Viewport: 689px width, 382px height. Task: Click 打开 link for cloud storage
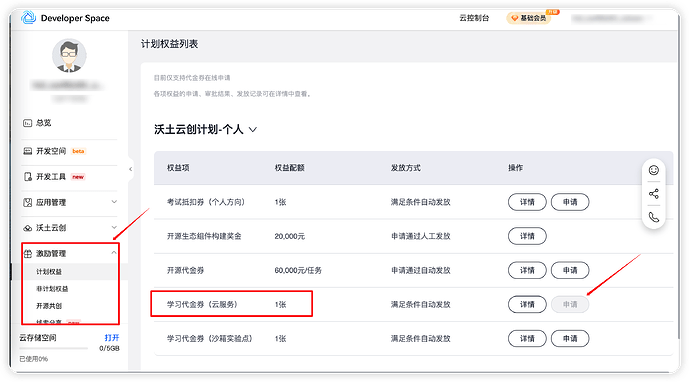pyautogui.click(x=112, y=338)
